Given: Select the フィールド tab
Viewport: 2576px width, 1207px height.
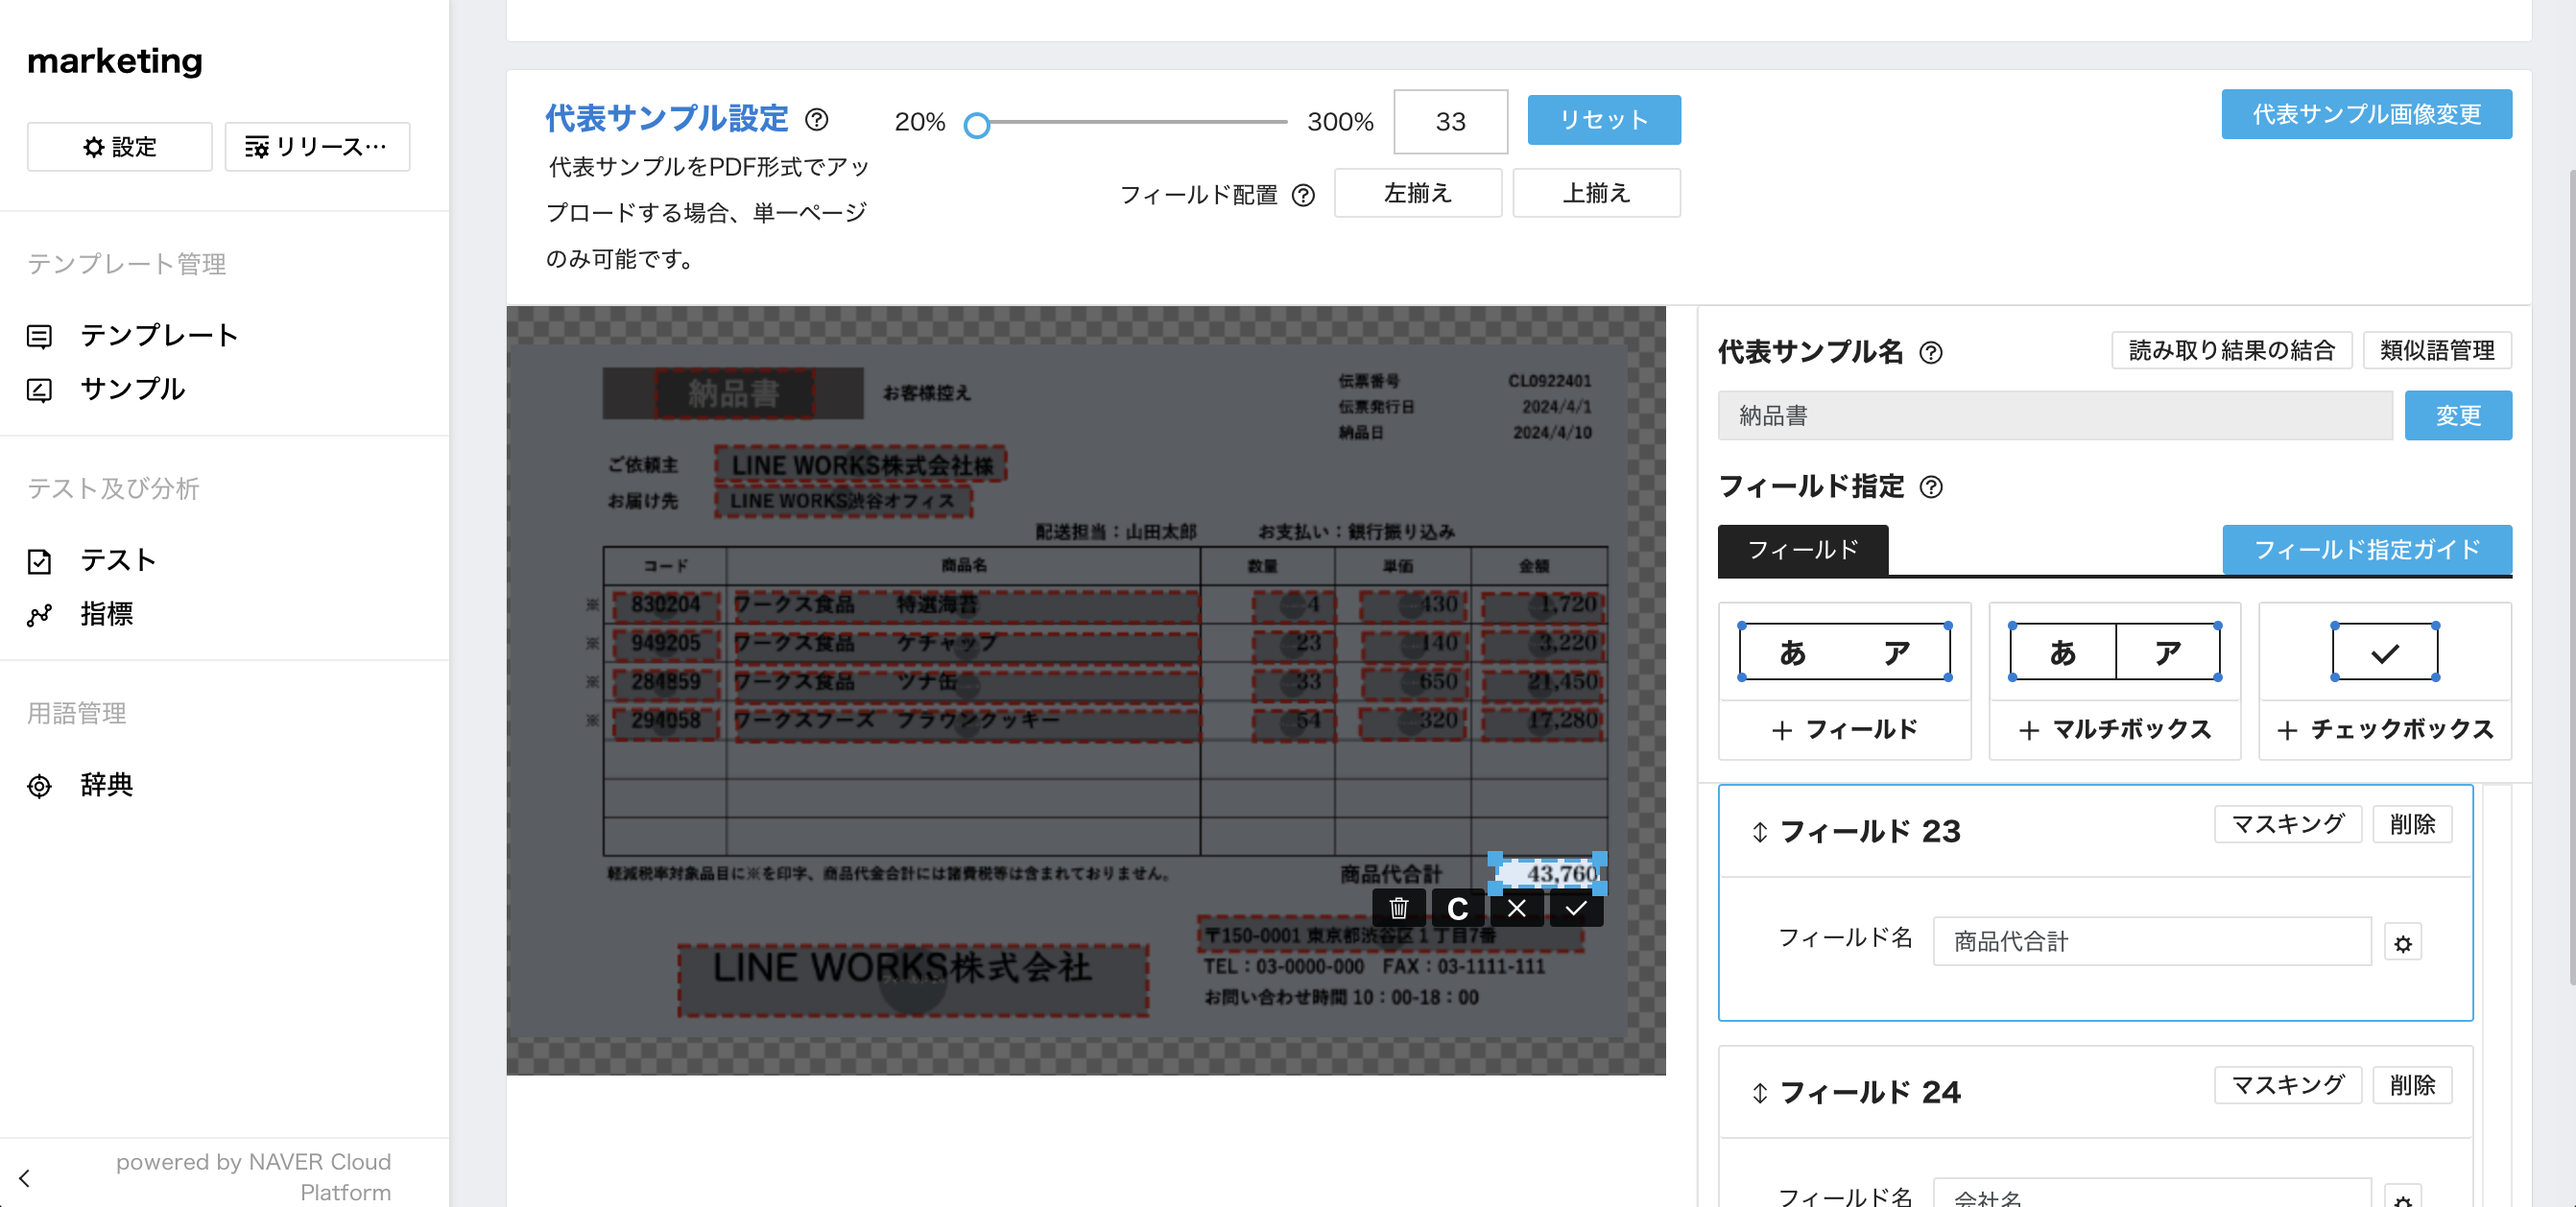Looking at the screenshot, I should pyautogui.click(x=1802, y=550).
